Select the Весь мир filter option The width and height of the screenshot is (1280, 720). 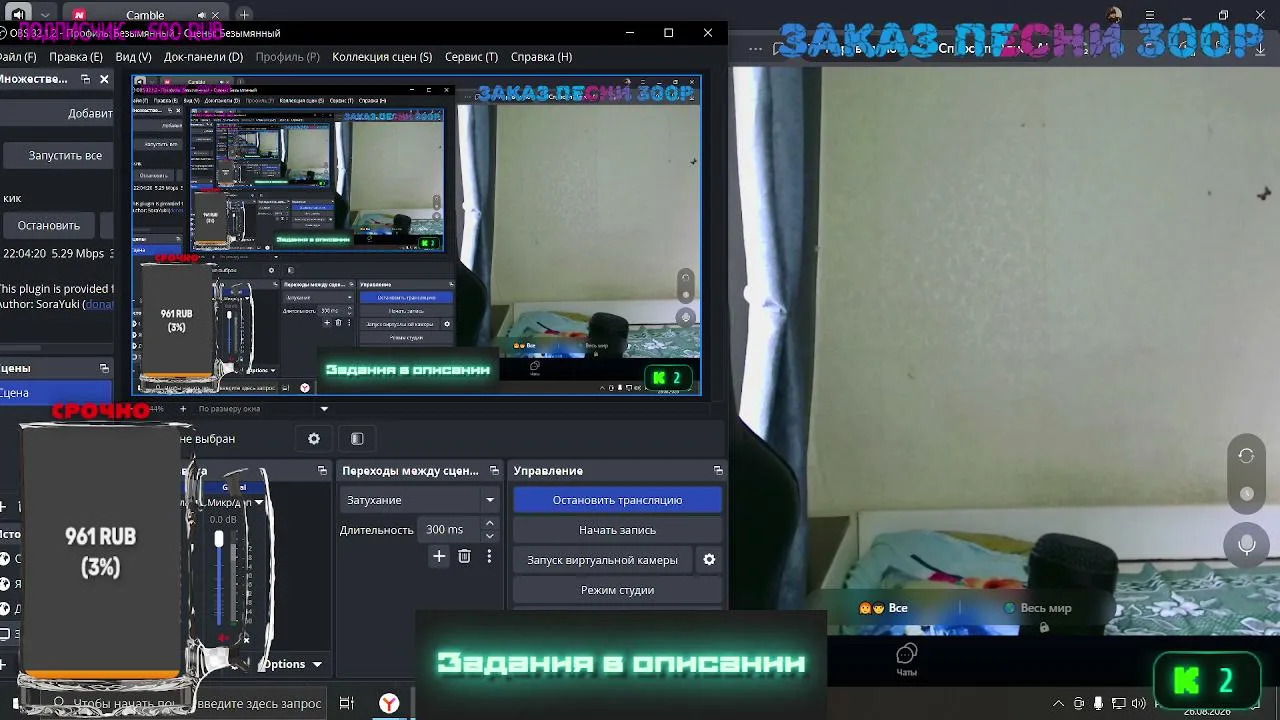click(1037, 608)
